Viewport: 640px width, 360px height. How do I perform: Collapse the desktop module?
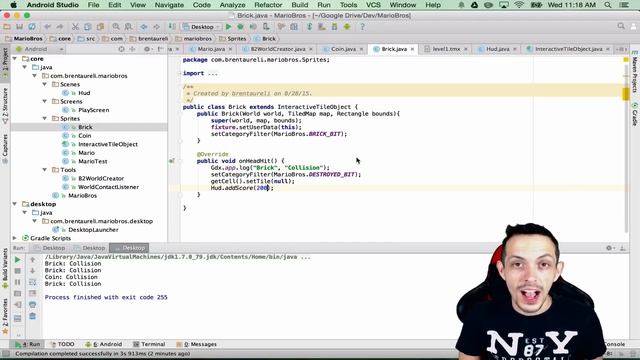pos(15,204)
